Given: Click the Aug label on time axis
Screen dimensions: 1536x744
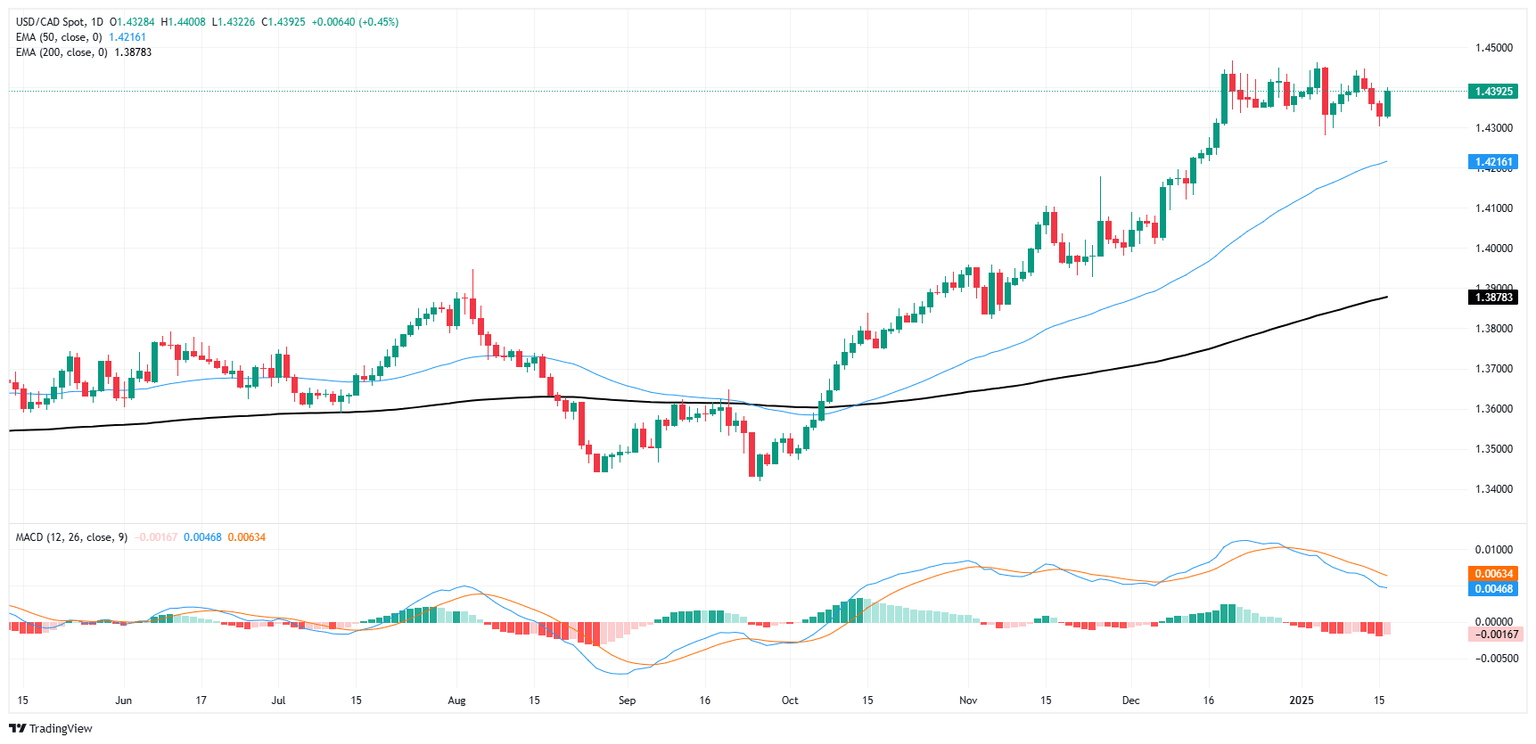Looking at the screenshot, I should (x=457, y=701).
